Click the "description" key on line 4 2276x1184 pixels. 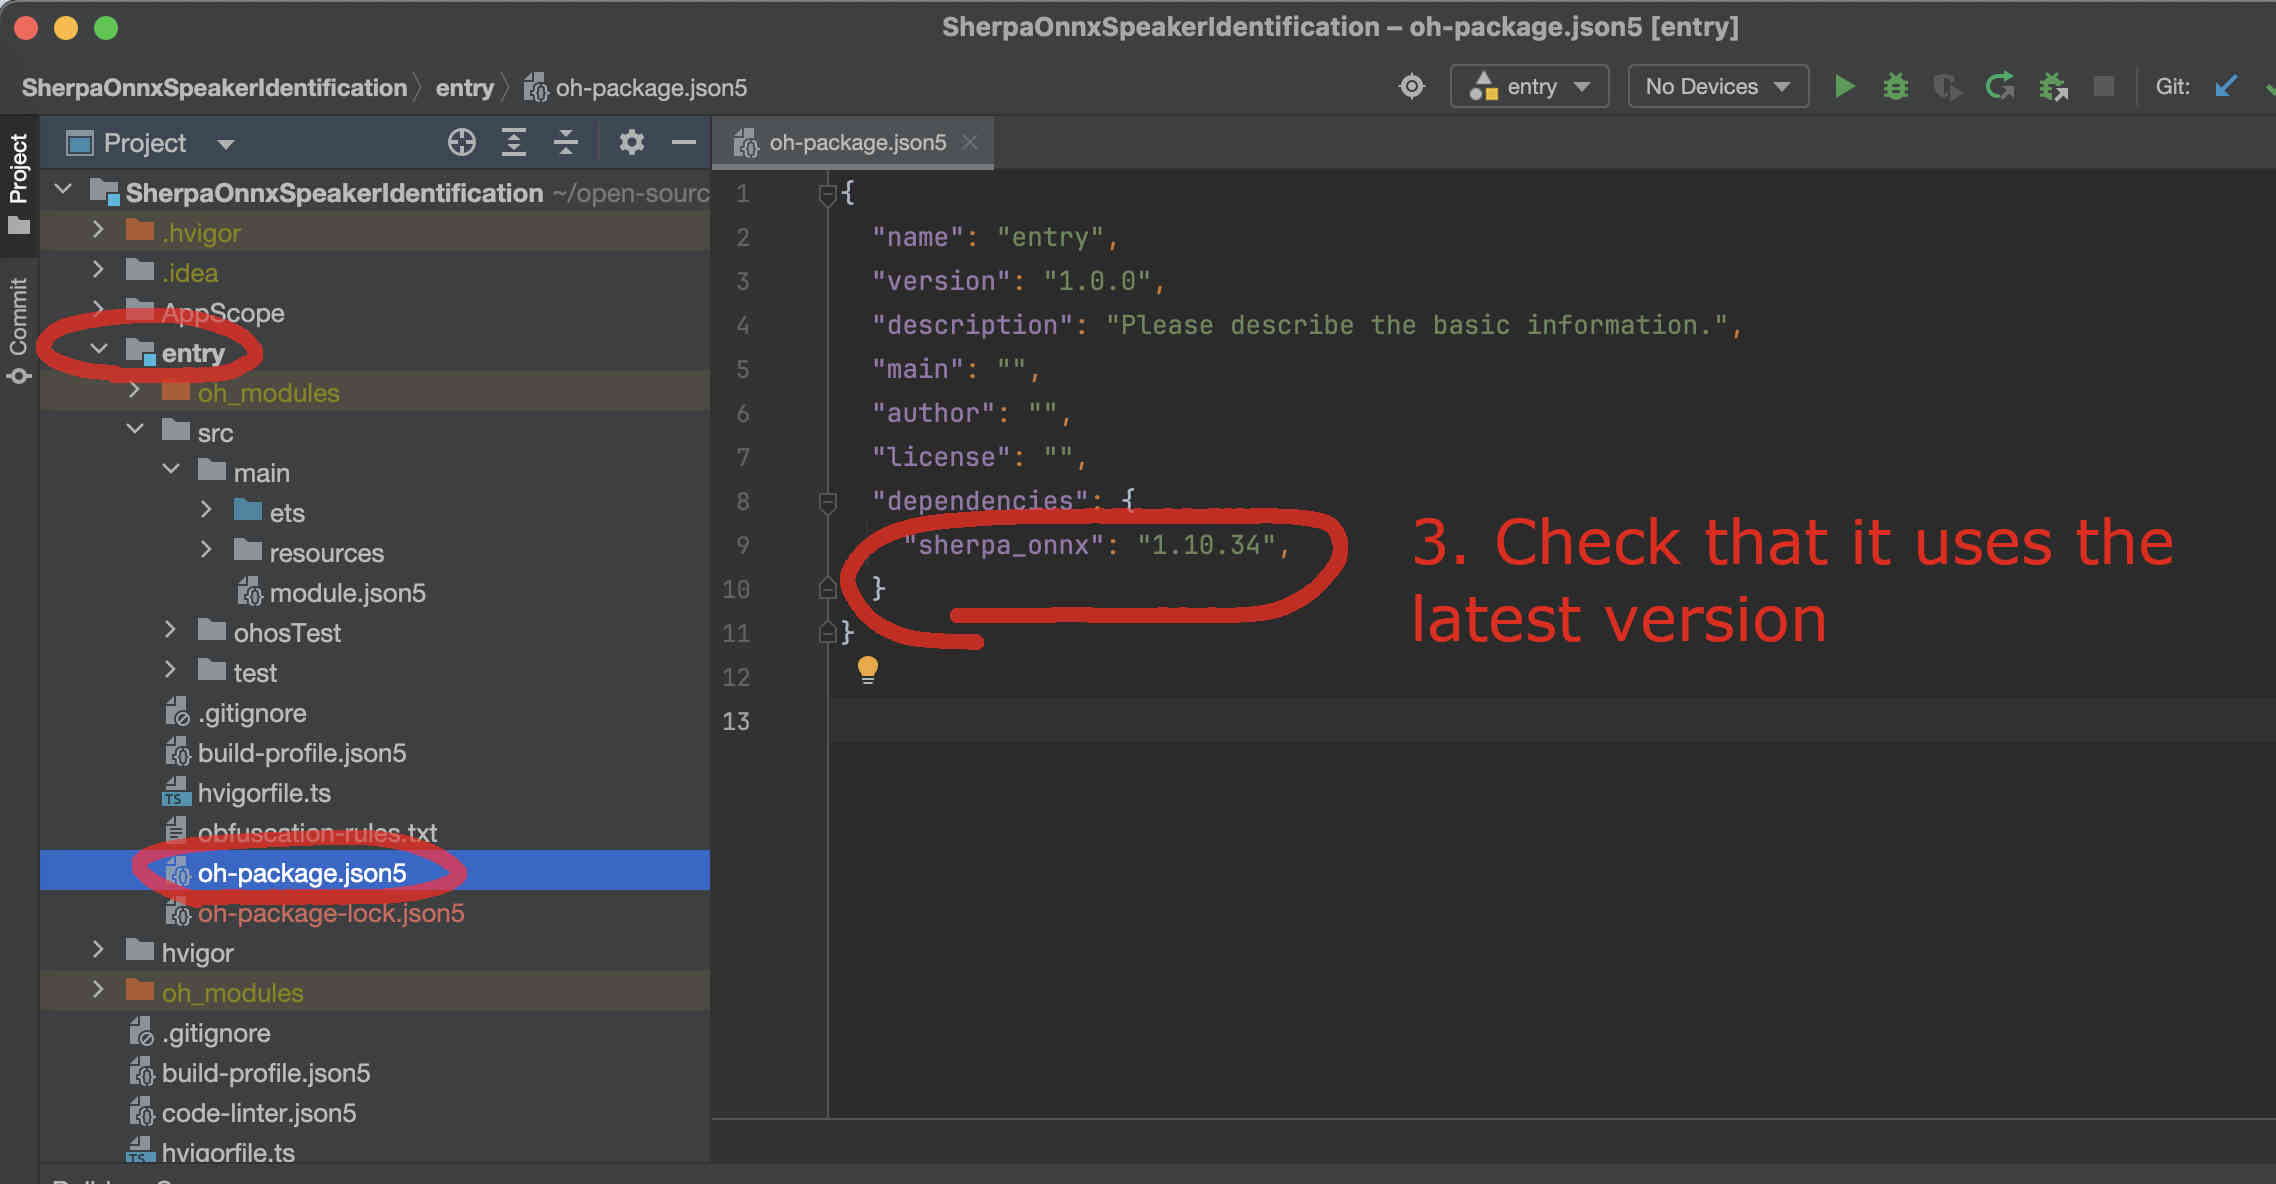coord(971,325)
